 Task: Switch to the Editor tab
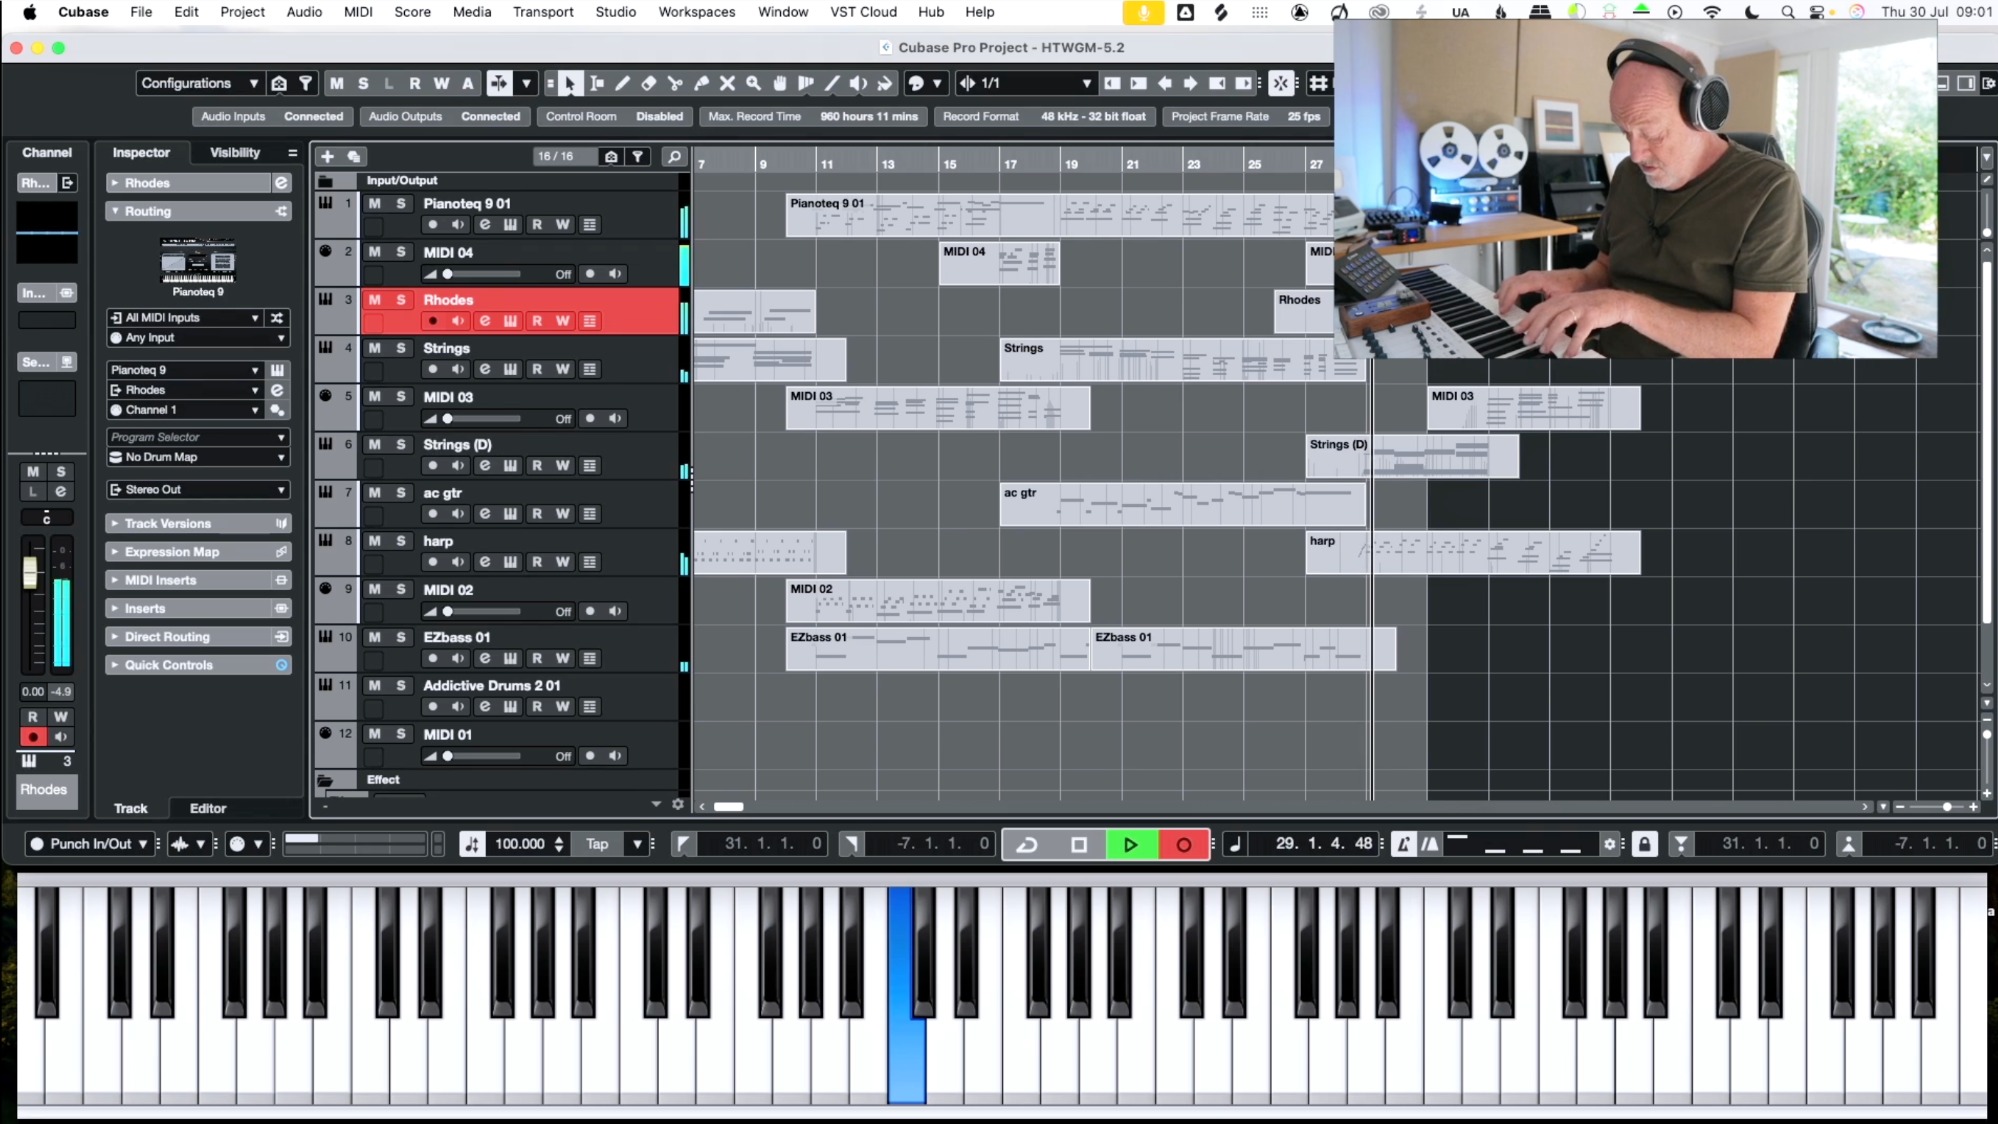(208, 809)
